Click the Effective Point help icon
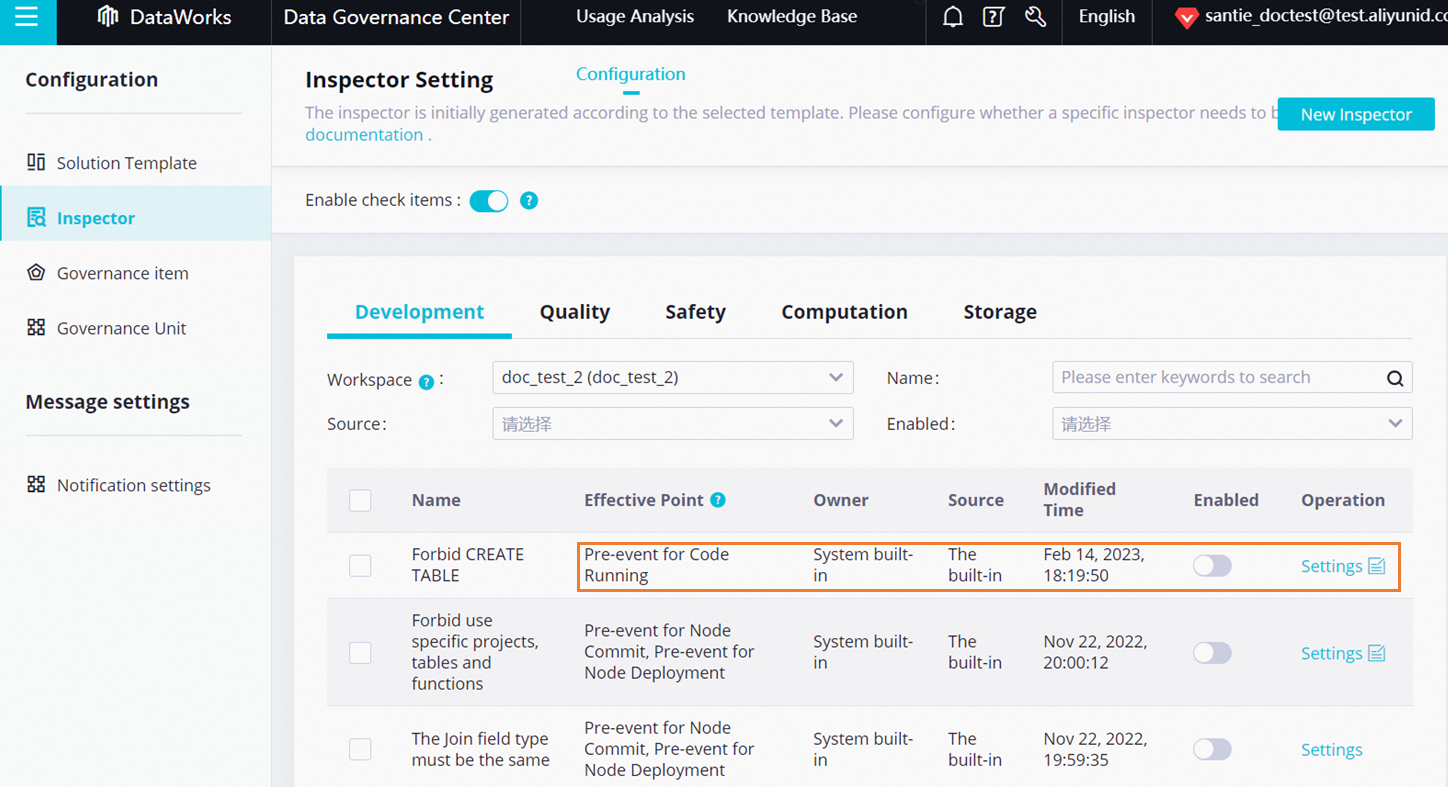This screenshot has height=787, width=1448. click(x=718, y=500)
